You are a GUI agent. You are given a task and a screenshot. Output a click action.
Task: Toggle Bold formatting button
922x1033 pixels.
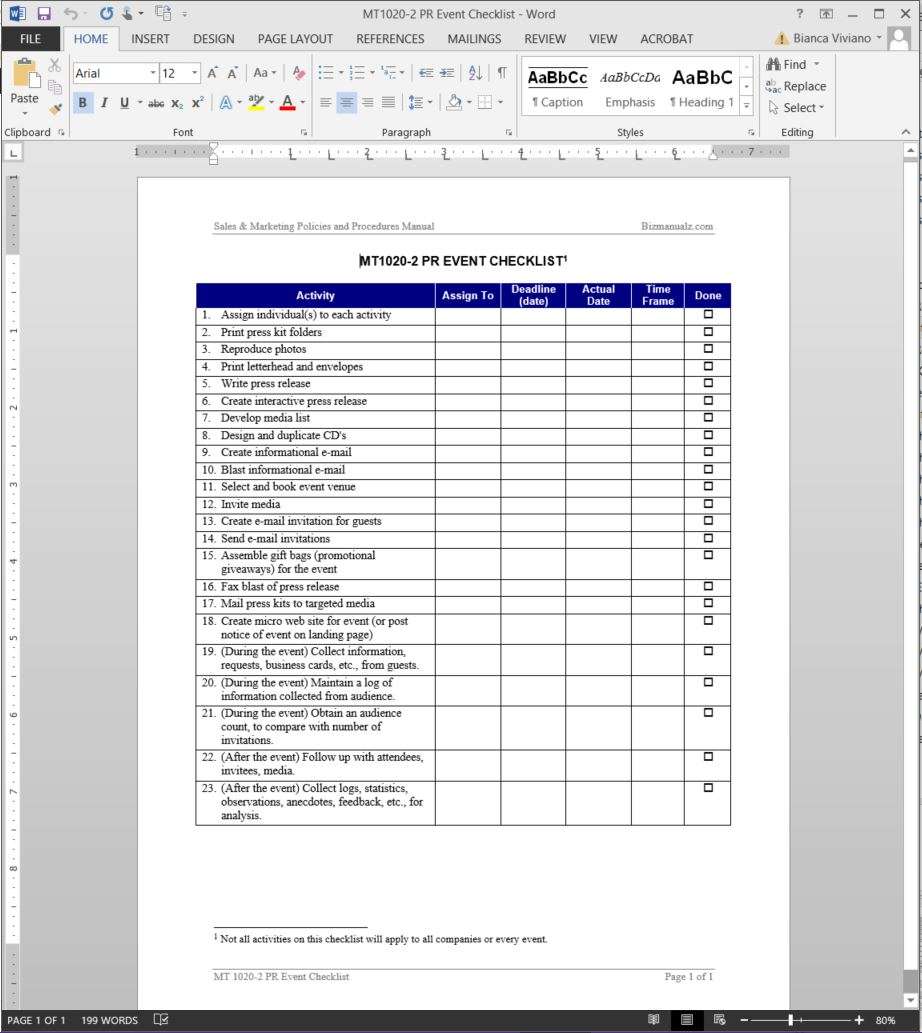pyautogui.click(x=83, y=103)
